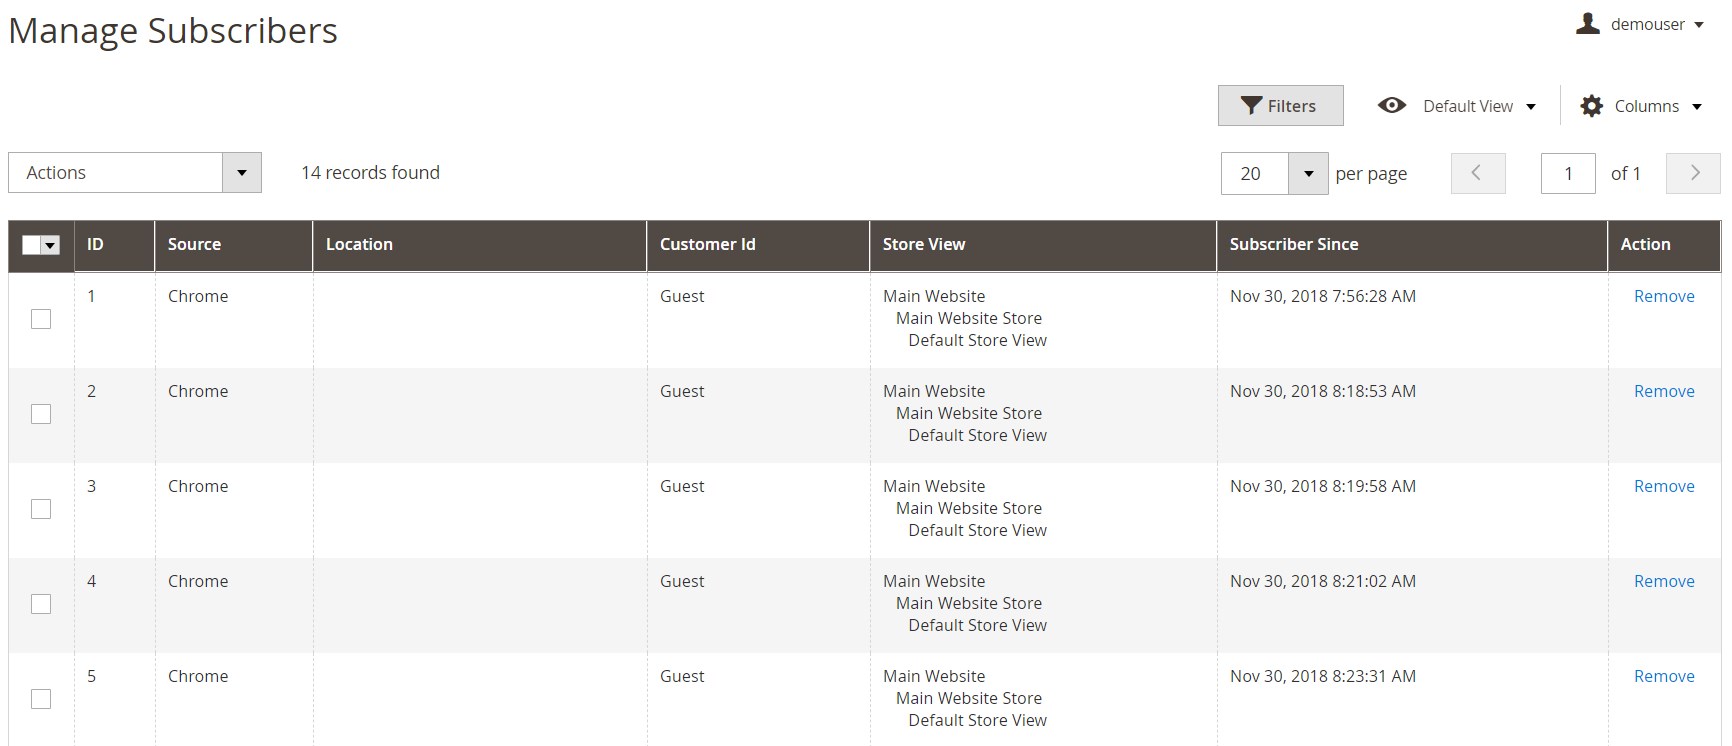Click the eye icon beside Default View

click(1392, 105)
